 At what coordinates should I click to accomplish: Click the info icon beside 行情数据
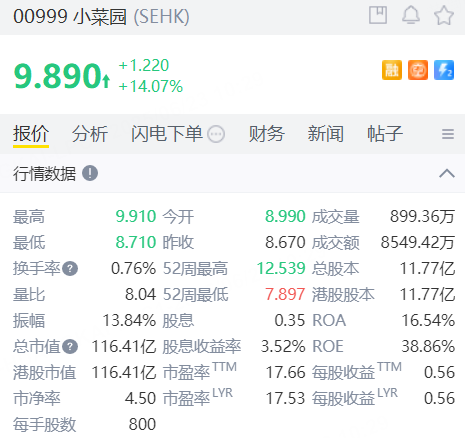click(x=90, y=173)
